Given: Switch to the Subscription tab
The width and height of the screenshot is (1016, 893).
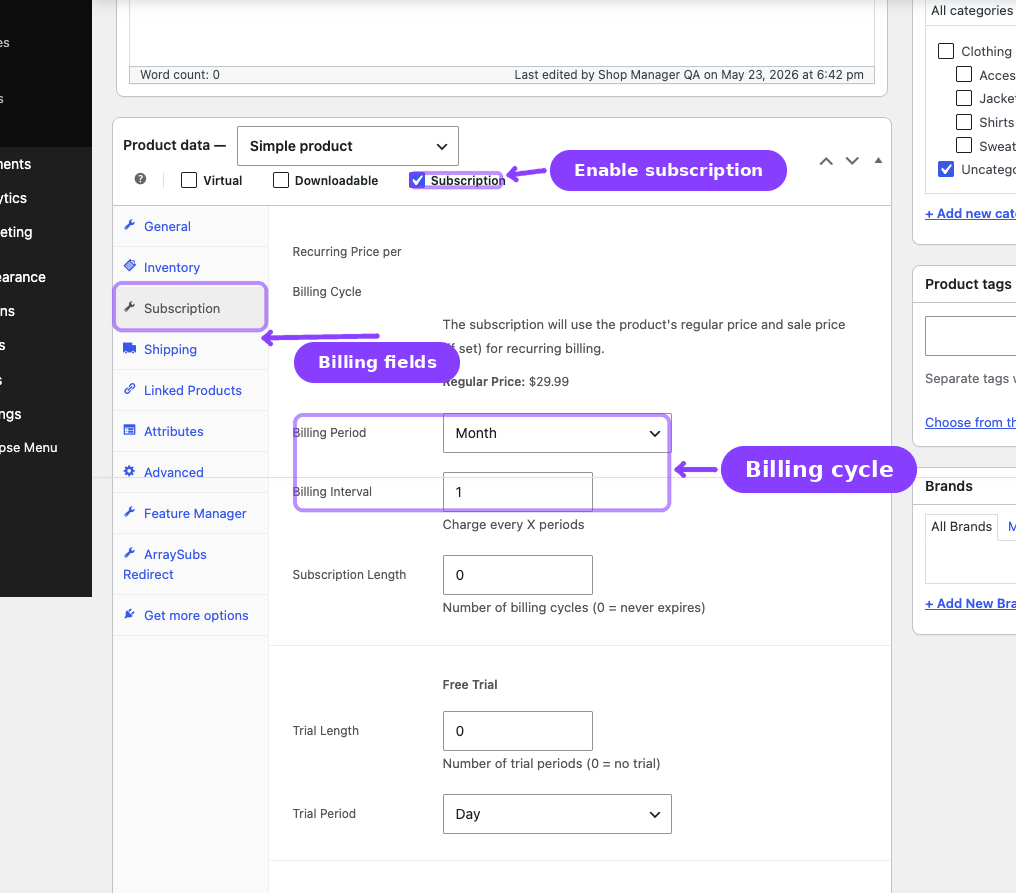Looking at the screenshot, I should click(190, 308).
